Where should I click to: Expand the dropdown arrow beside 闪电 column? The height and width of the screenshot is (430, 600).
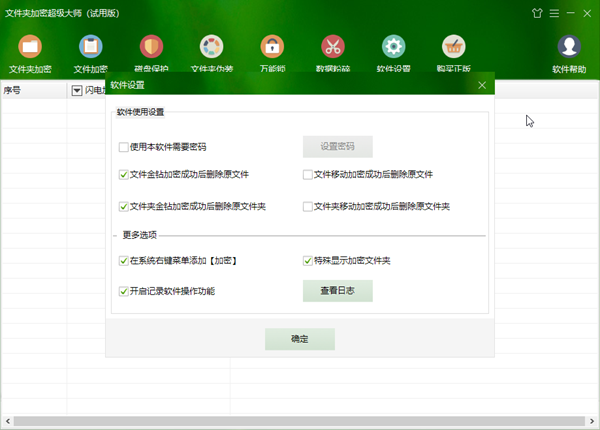click(77, 91)
